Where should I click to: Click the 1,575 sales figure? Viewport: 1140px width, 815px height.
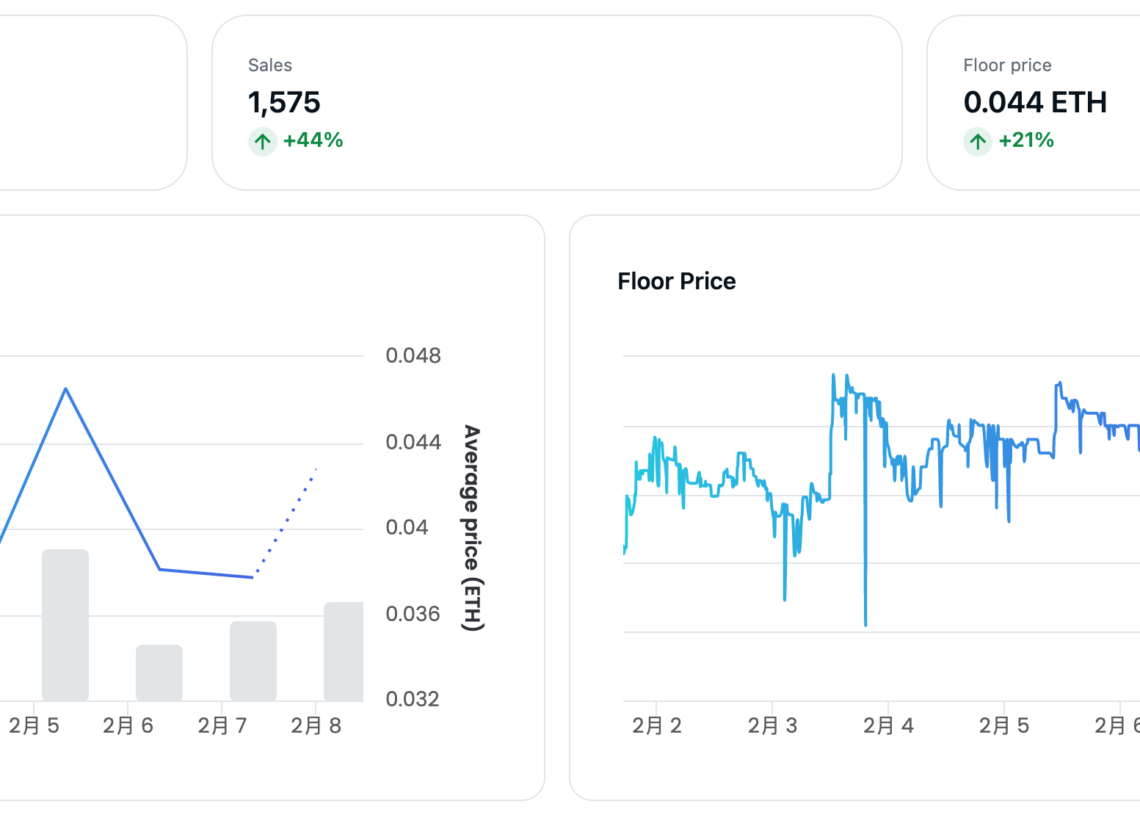pyautogui.click(x=284, y=102)
